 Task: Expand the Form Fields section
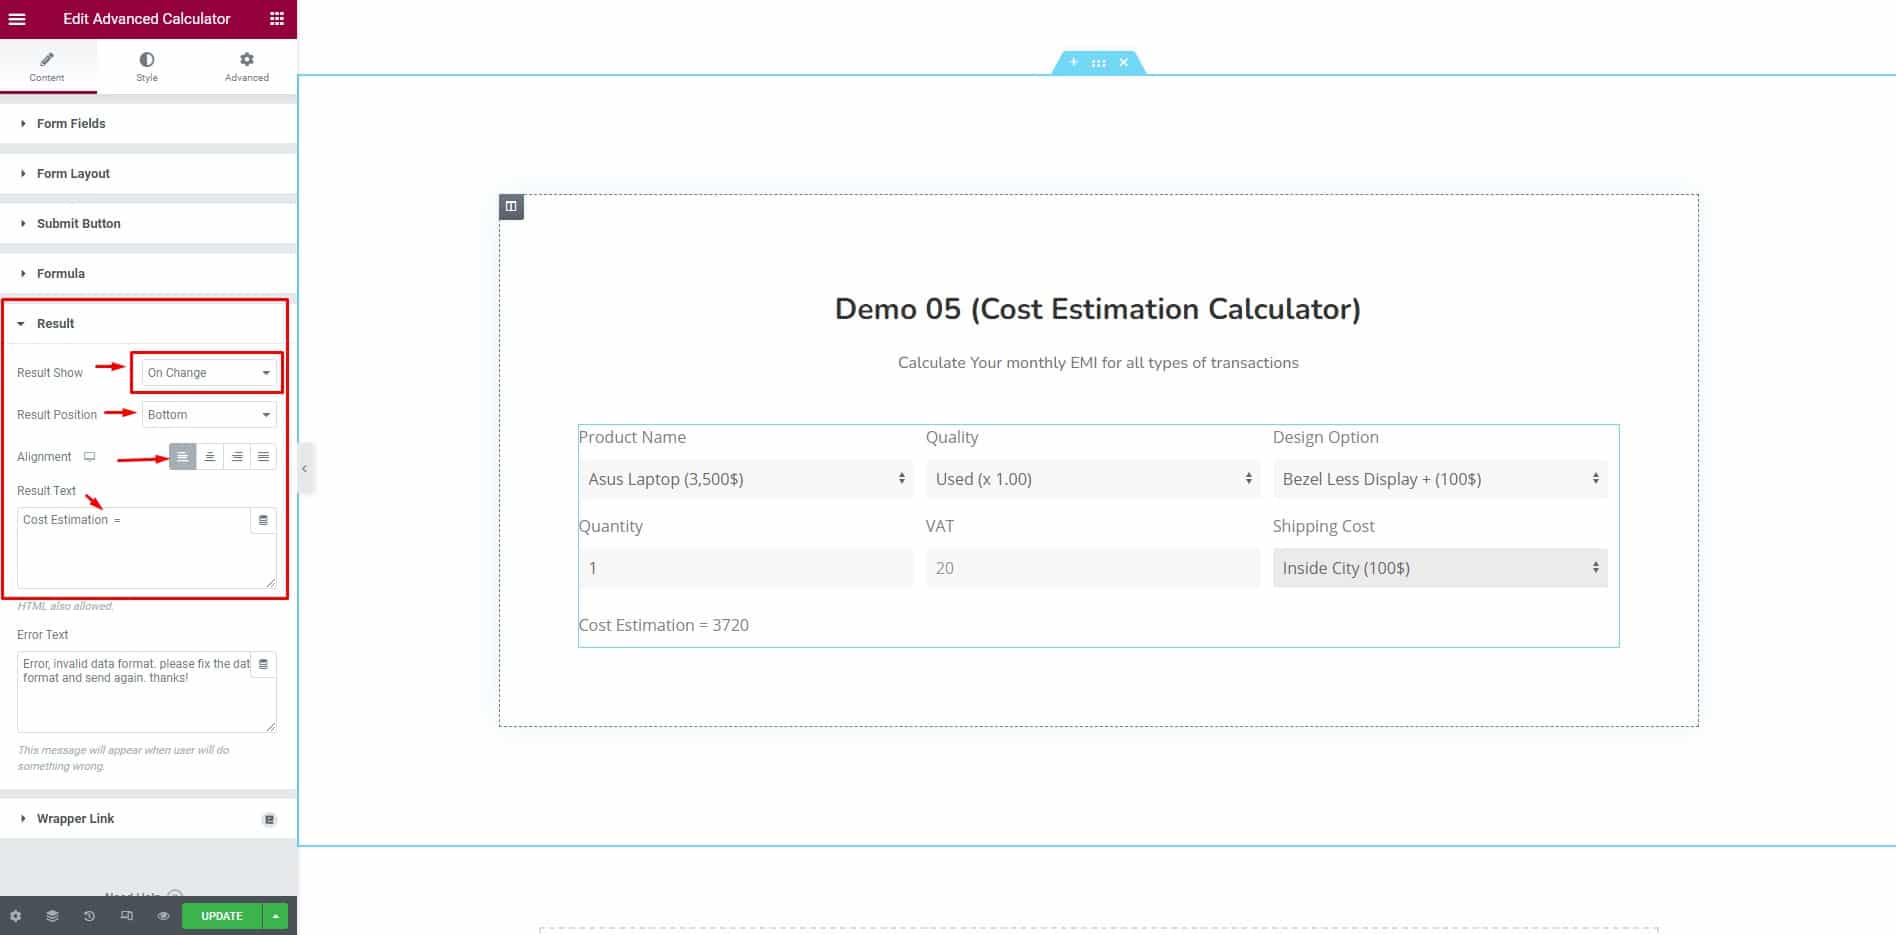coord(70,123)
